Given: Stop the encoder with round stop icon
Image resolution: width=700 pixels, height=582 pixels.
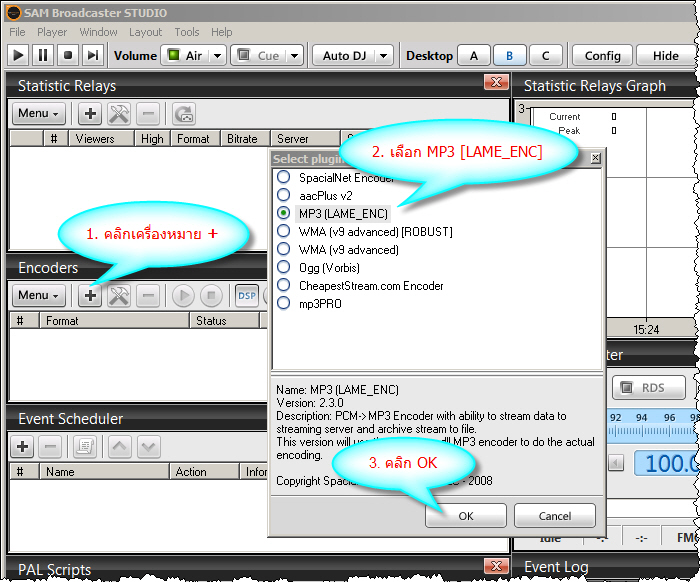Looking at the screenshot, I should tap(212, 295).
